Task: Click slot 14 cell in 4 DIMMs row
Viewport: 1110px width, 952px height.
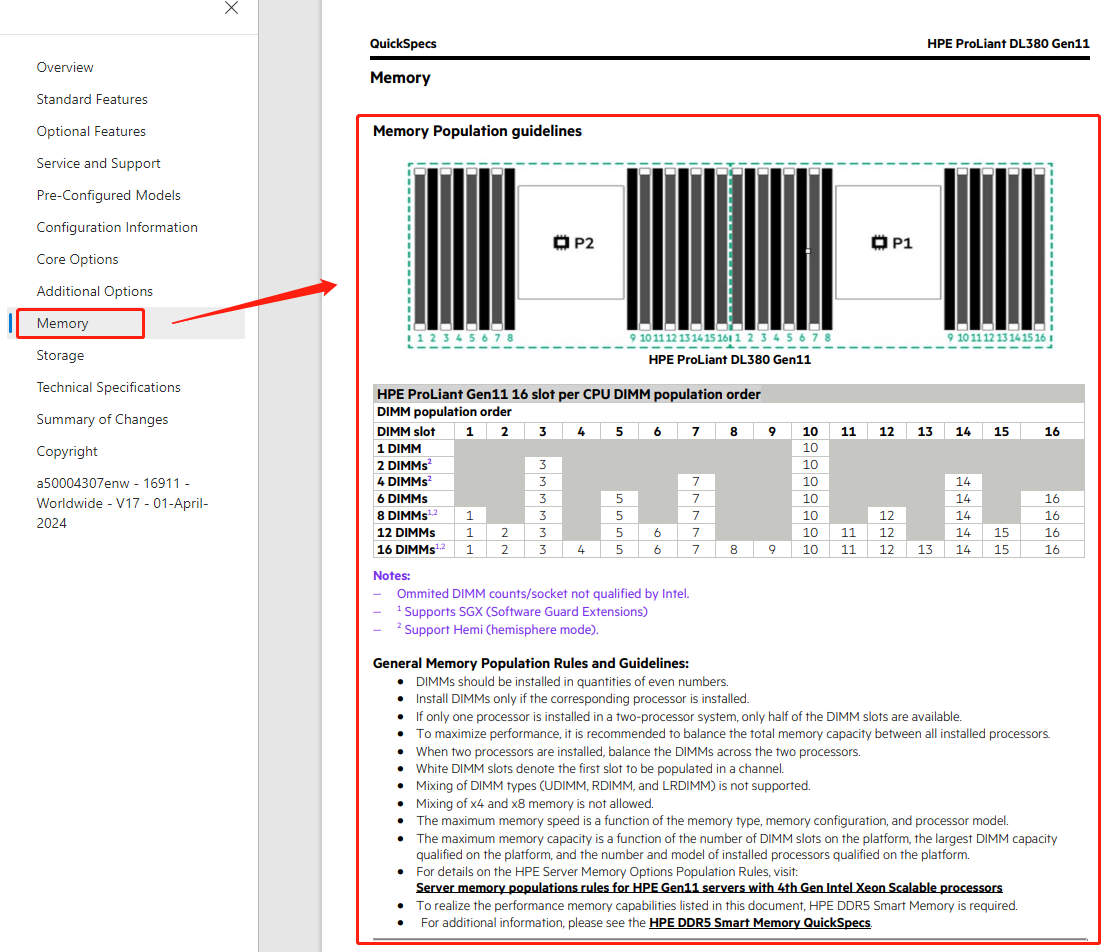Action: coord(963,482)
